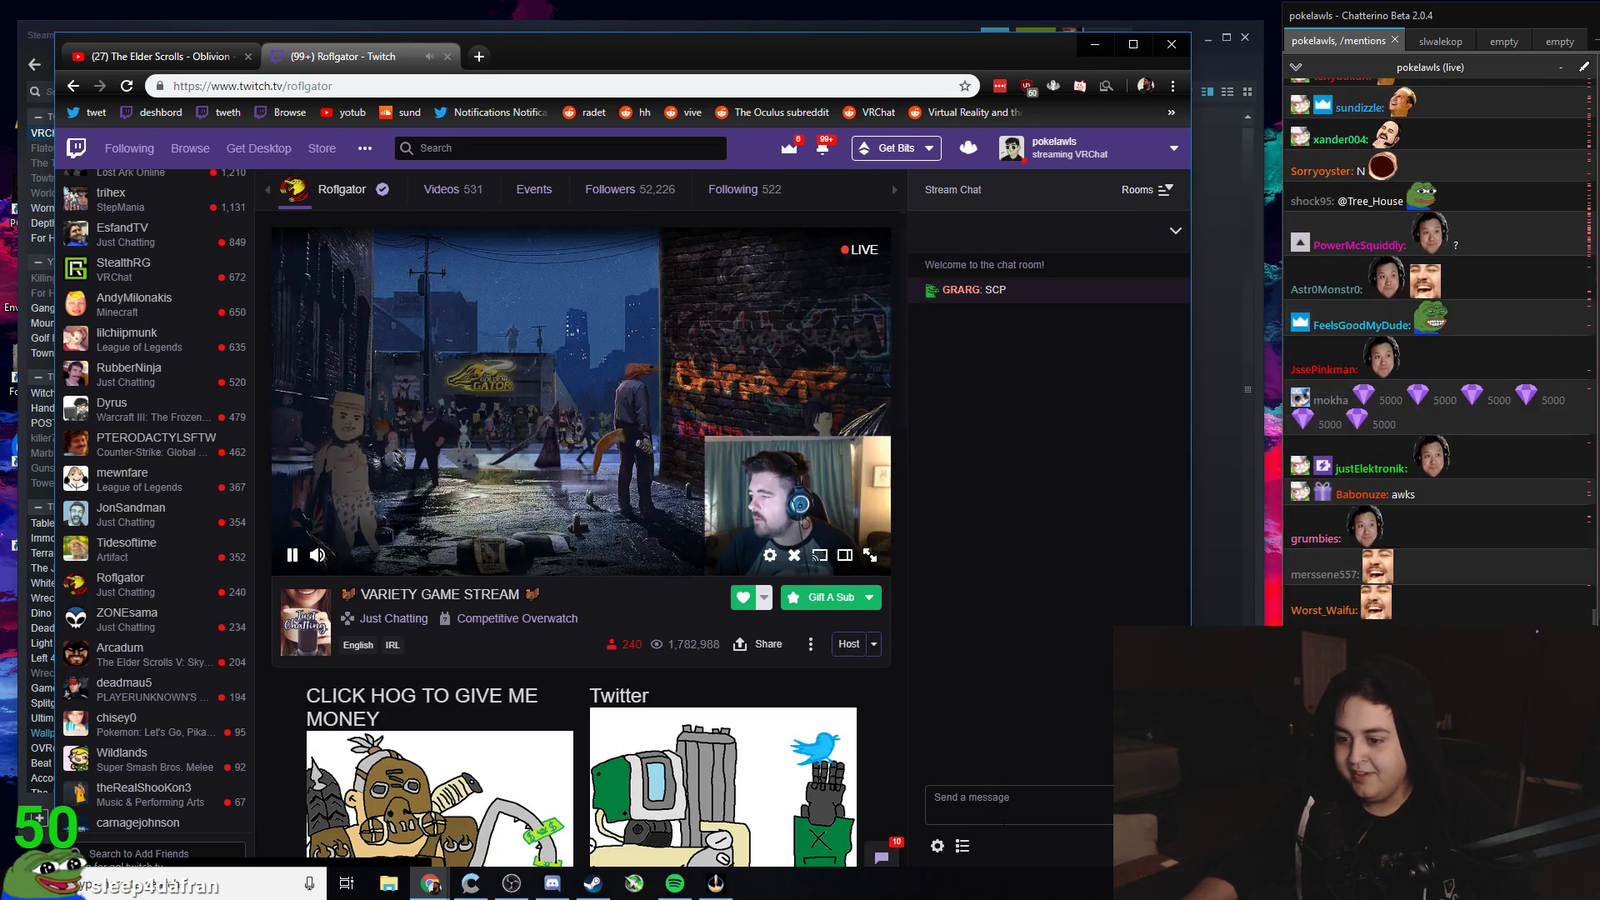Share the stream with the Share button
Screen dimensions: 1600x900
(758, 644)
